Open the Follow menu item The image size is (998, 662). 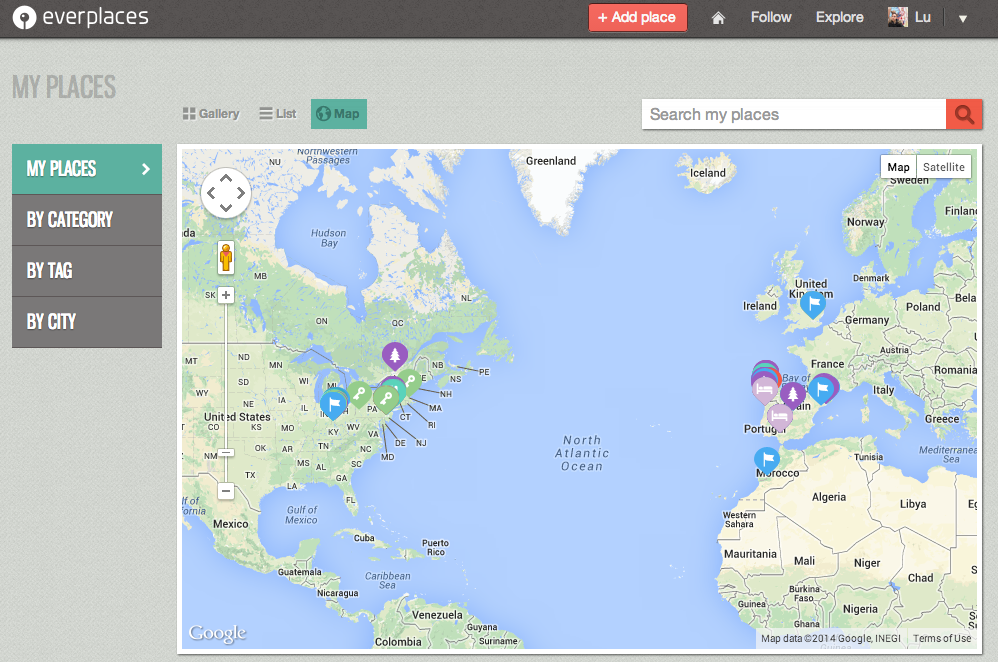pos(770,17)
